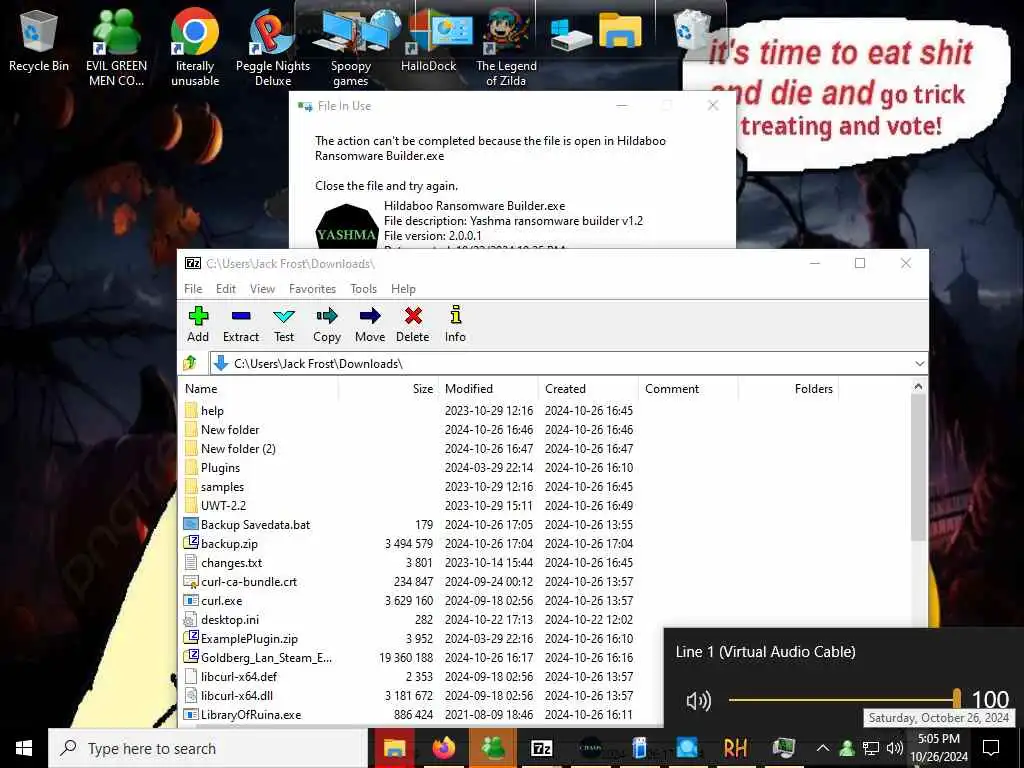Open the address bar path dropdown
This screenshot has width=1024, height=768.
pyautogui.click(x=920, y=363)
